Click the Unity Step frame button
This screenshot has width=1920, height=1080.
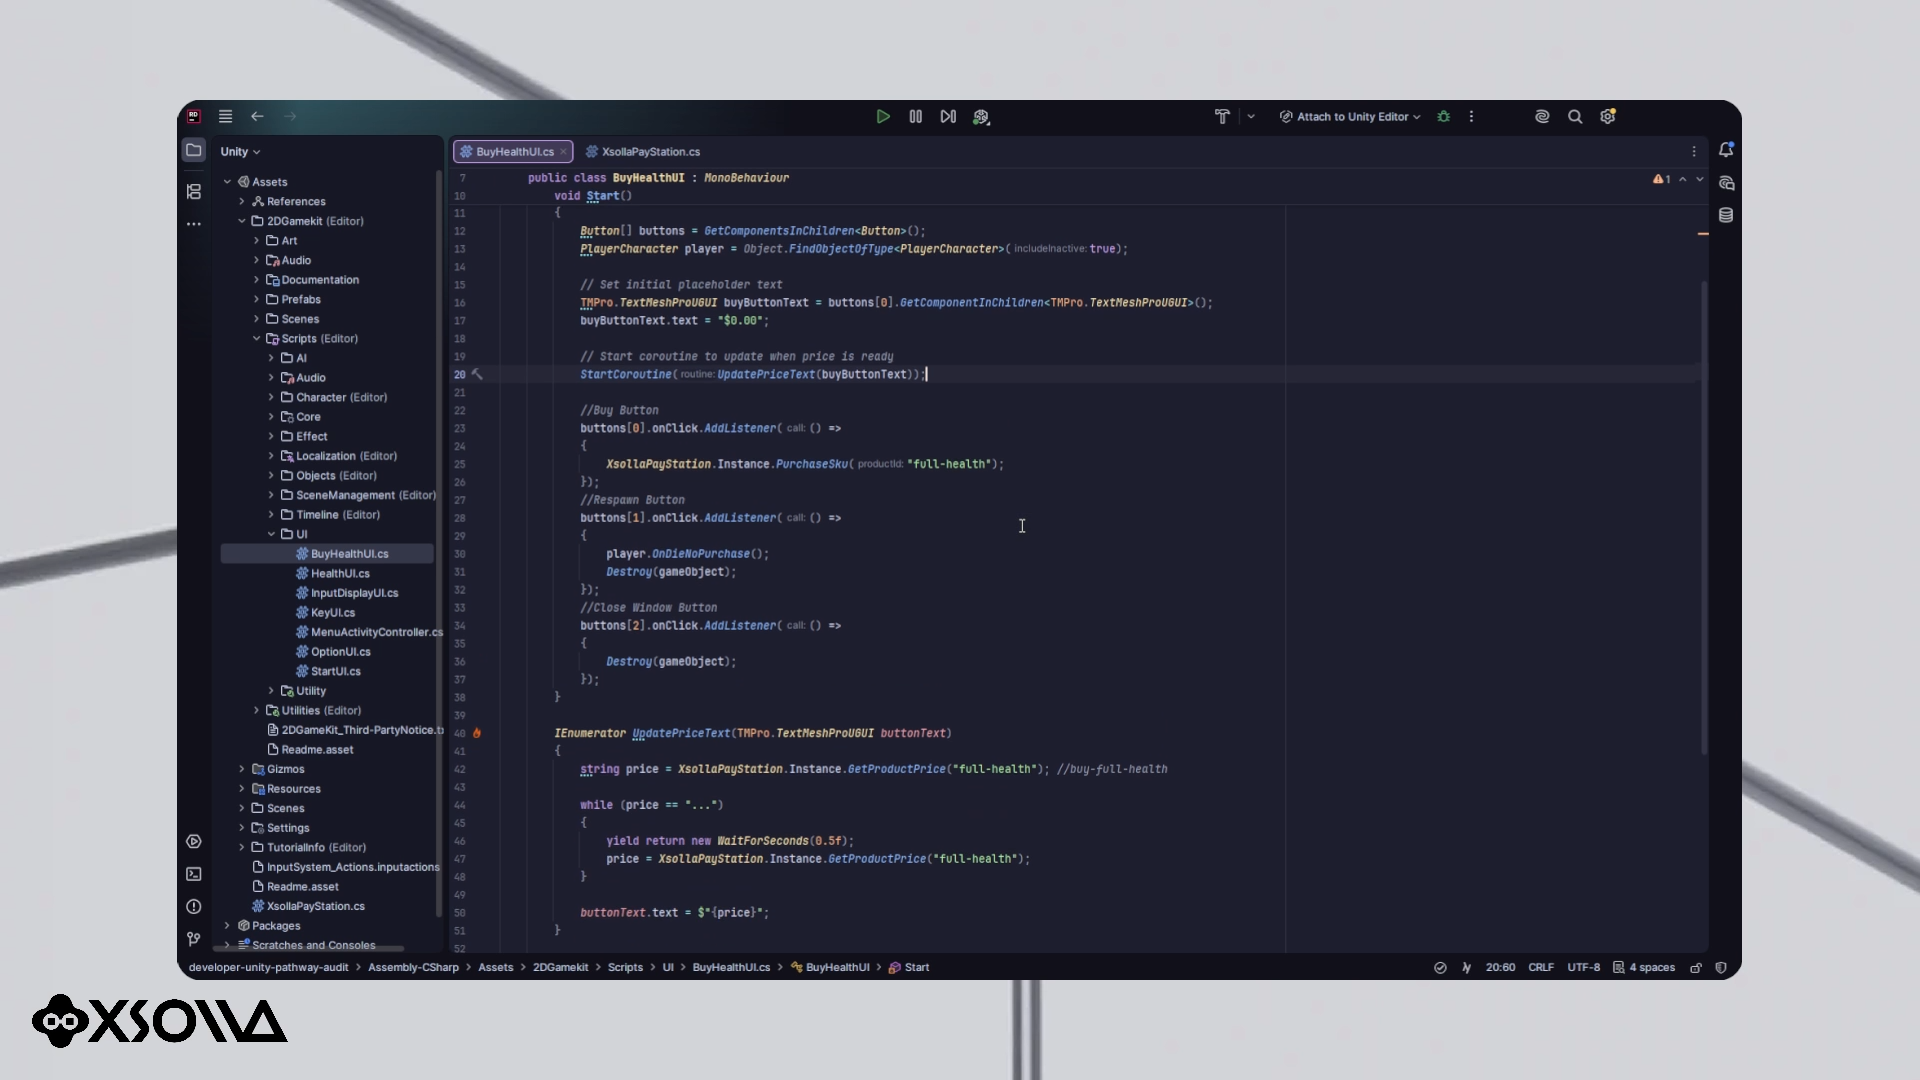pos(948,117)
